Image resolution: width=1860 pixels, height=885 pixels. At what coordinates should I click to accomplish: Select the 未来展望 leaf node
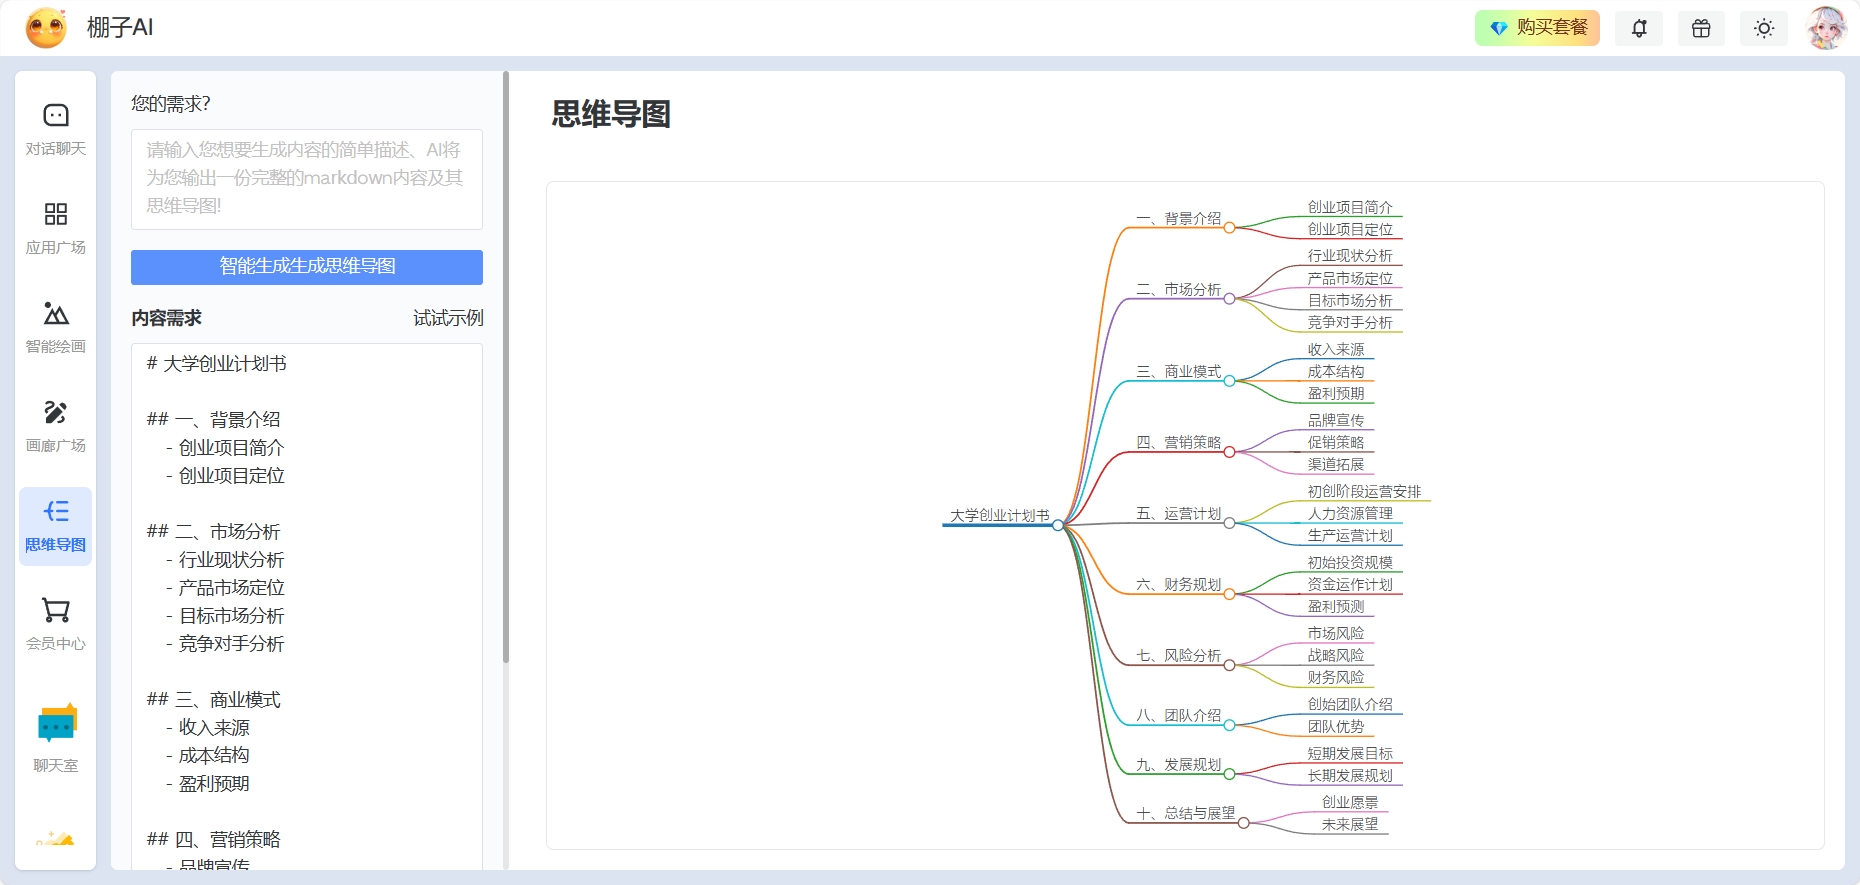point(1350,824)
